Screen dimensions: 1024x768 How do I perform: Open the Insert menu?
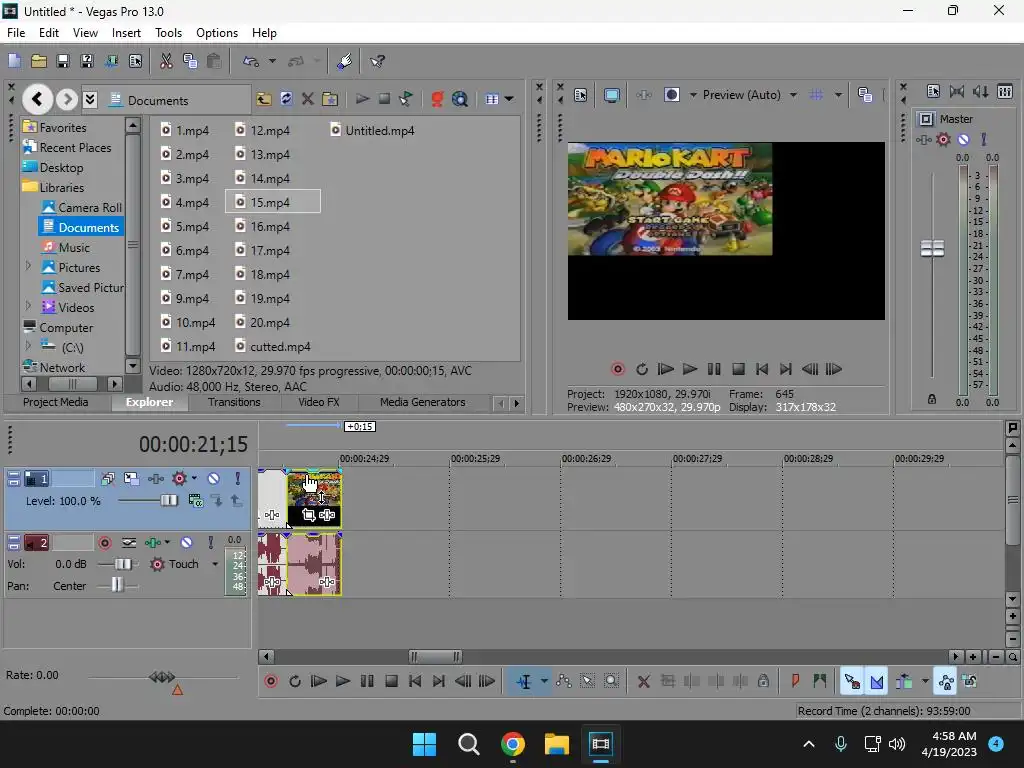pos(126,33)
